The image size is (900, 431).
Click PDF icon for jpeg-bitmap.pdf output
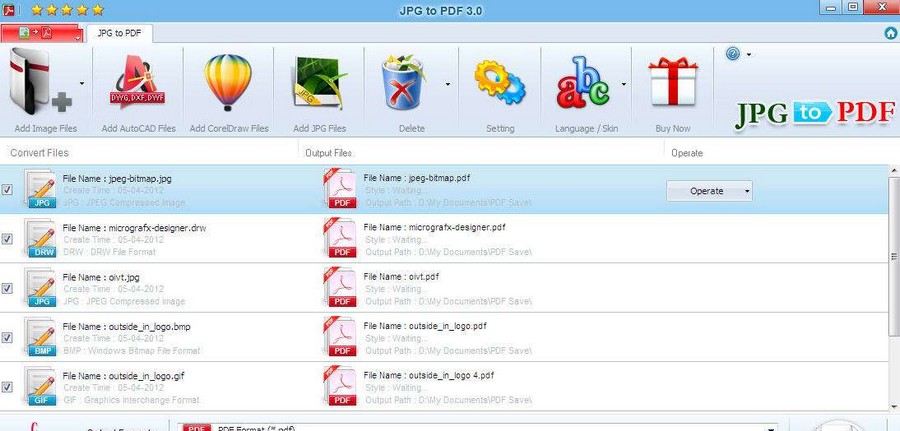pyautogui.click(x=340, y=189)
